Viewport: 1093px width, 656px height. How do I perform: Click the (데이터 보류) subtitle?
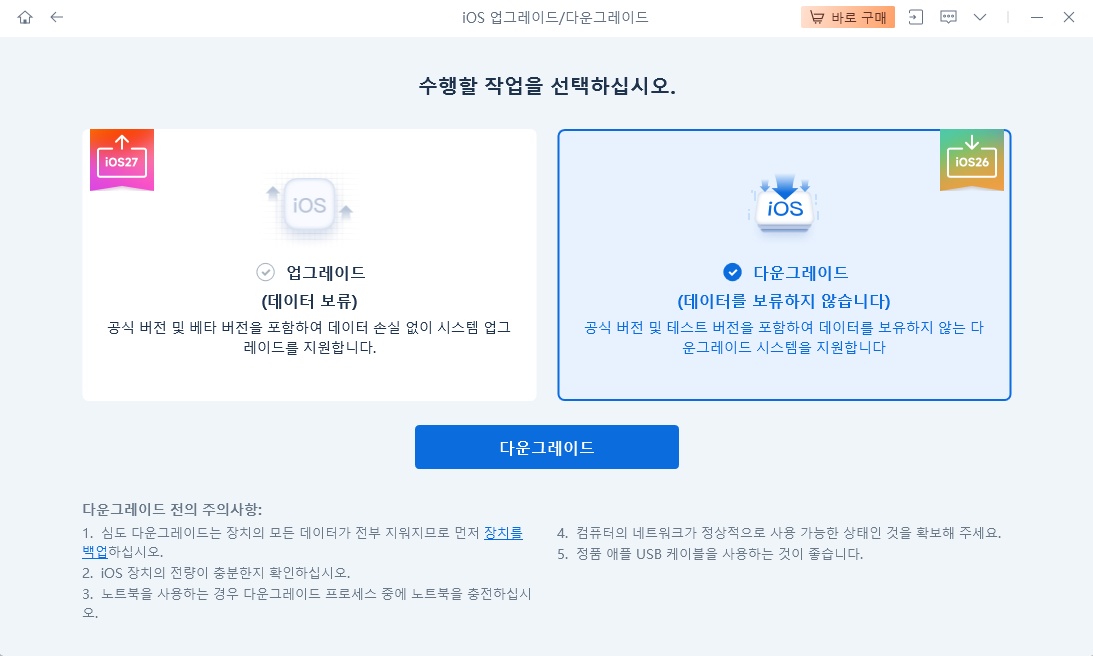[309, 301]
